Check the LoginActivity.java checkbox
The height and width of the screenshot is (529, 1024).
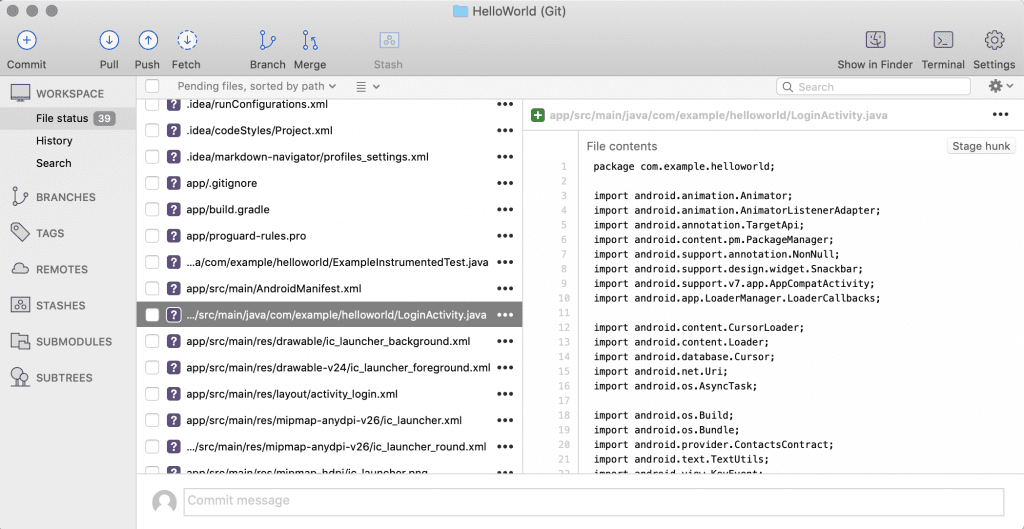(x=152, y=315)
